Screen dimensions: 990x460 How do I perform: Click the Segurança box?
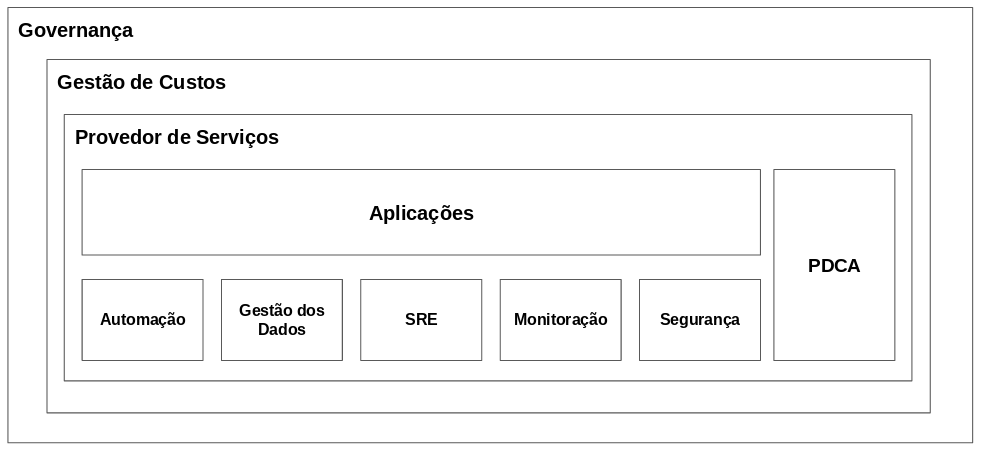tap(700, 320)
